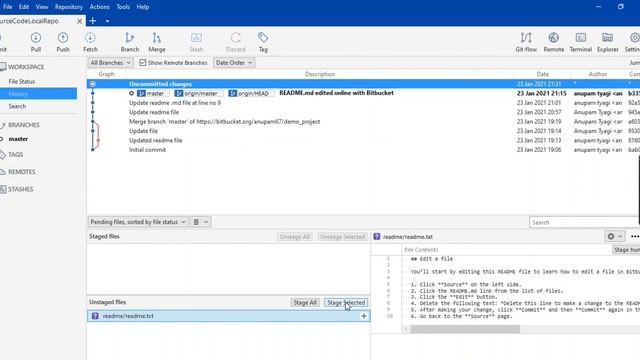Open the Help menu
This screenshot has height=360, width=640.
(x=142, y=7)
